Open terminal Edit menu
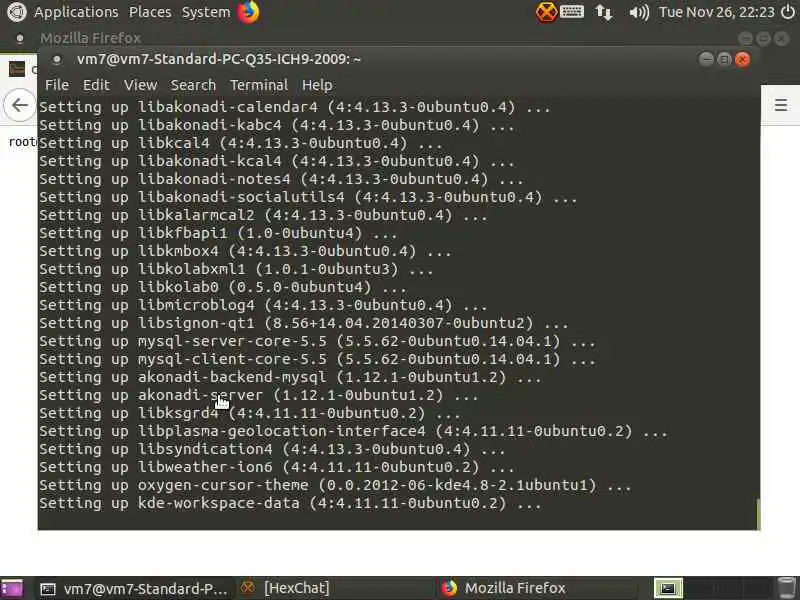The width and height of the screenshot is (800, 600). [96, 85]
